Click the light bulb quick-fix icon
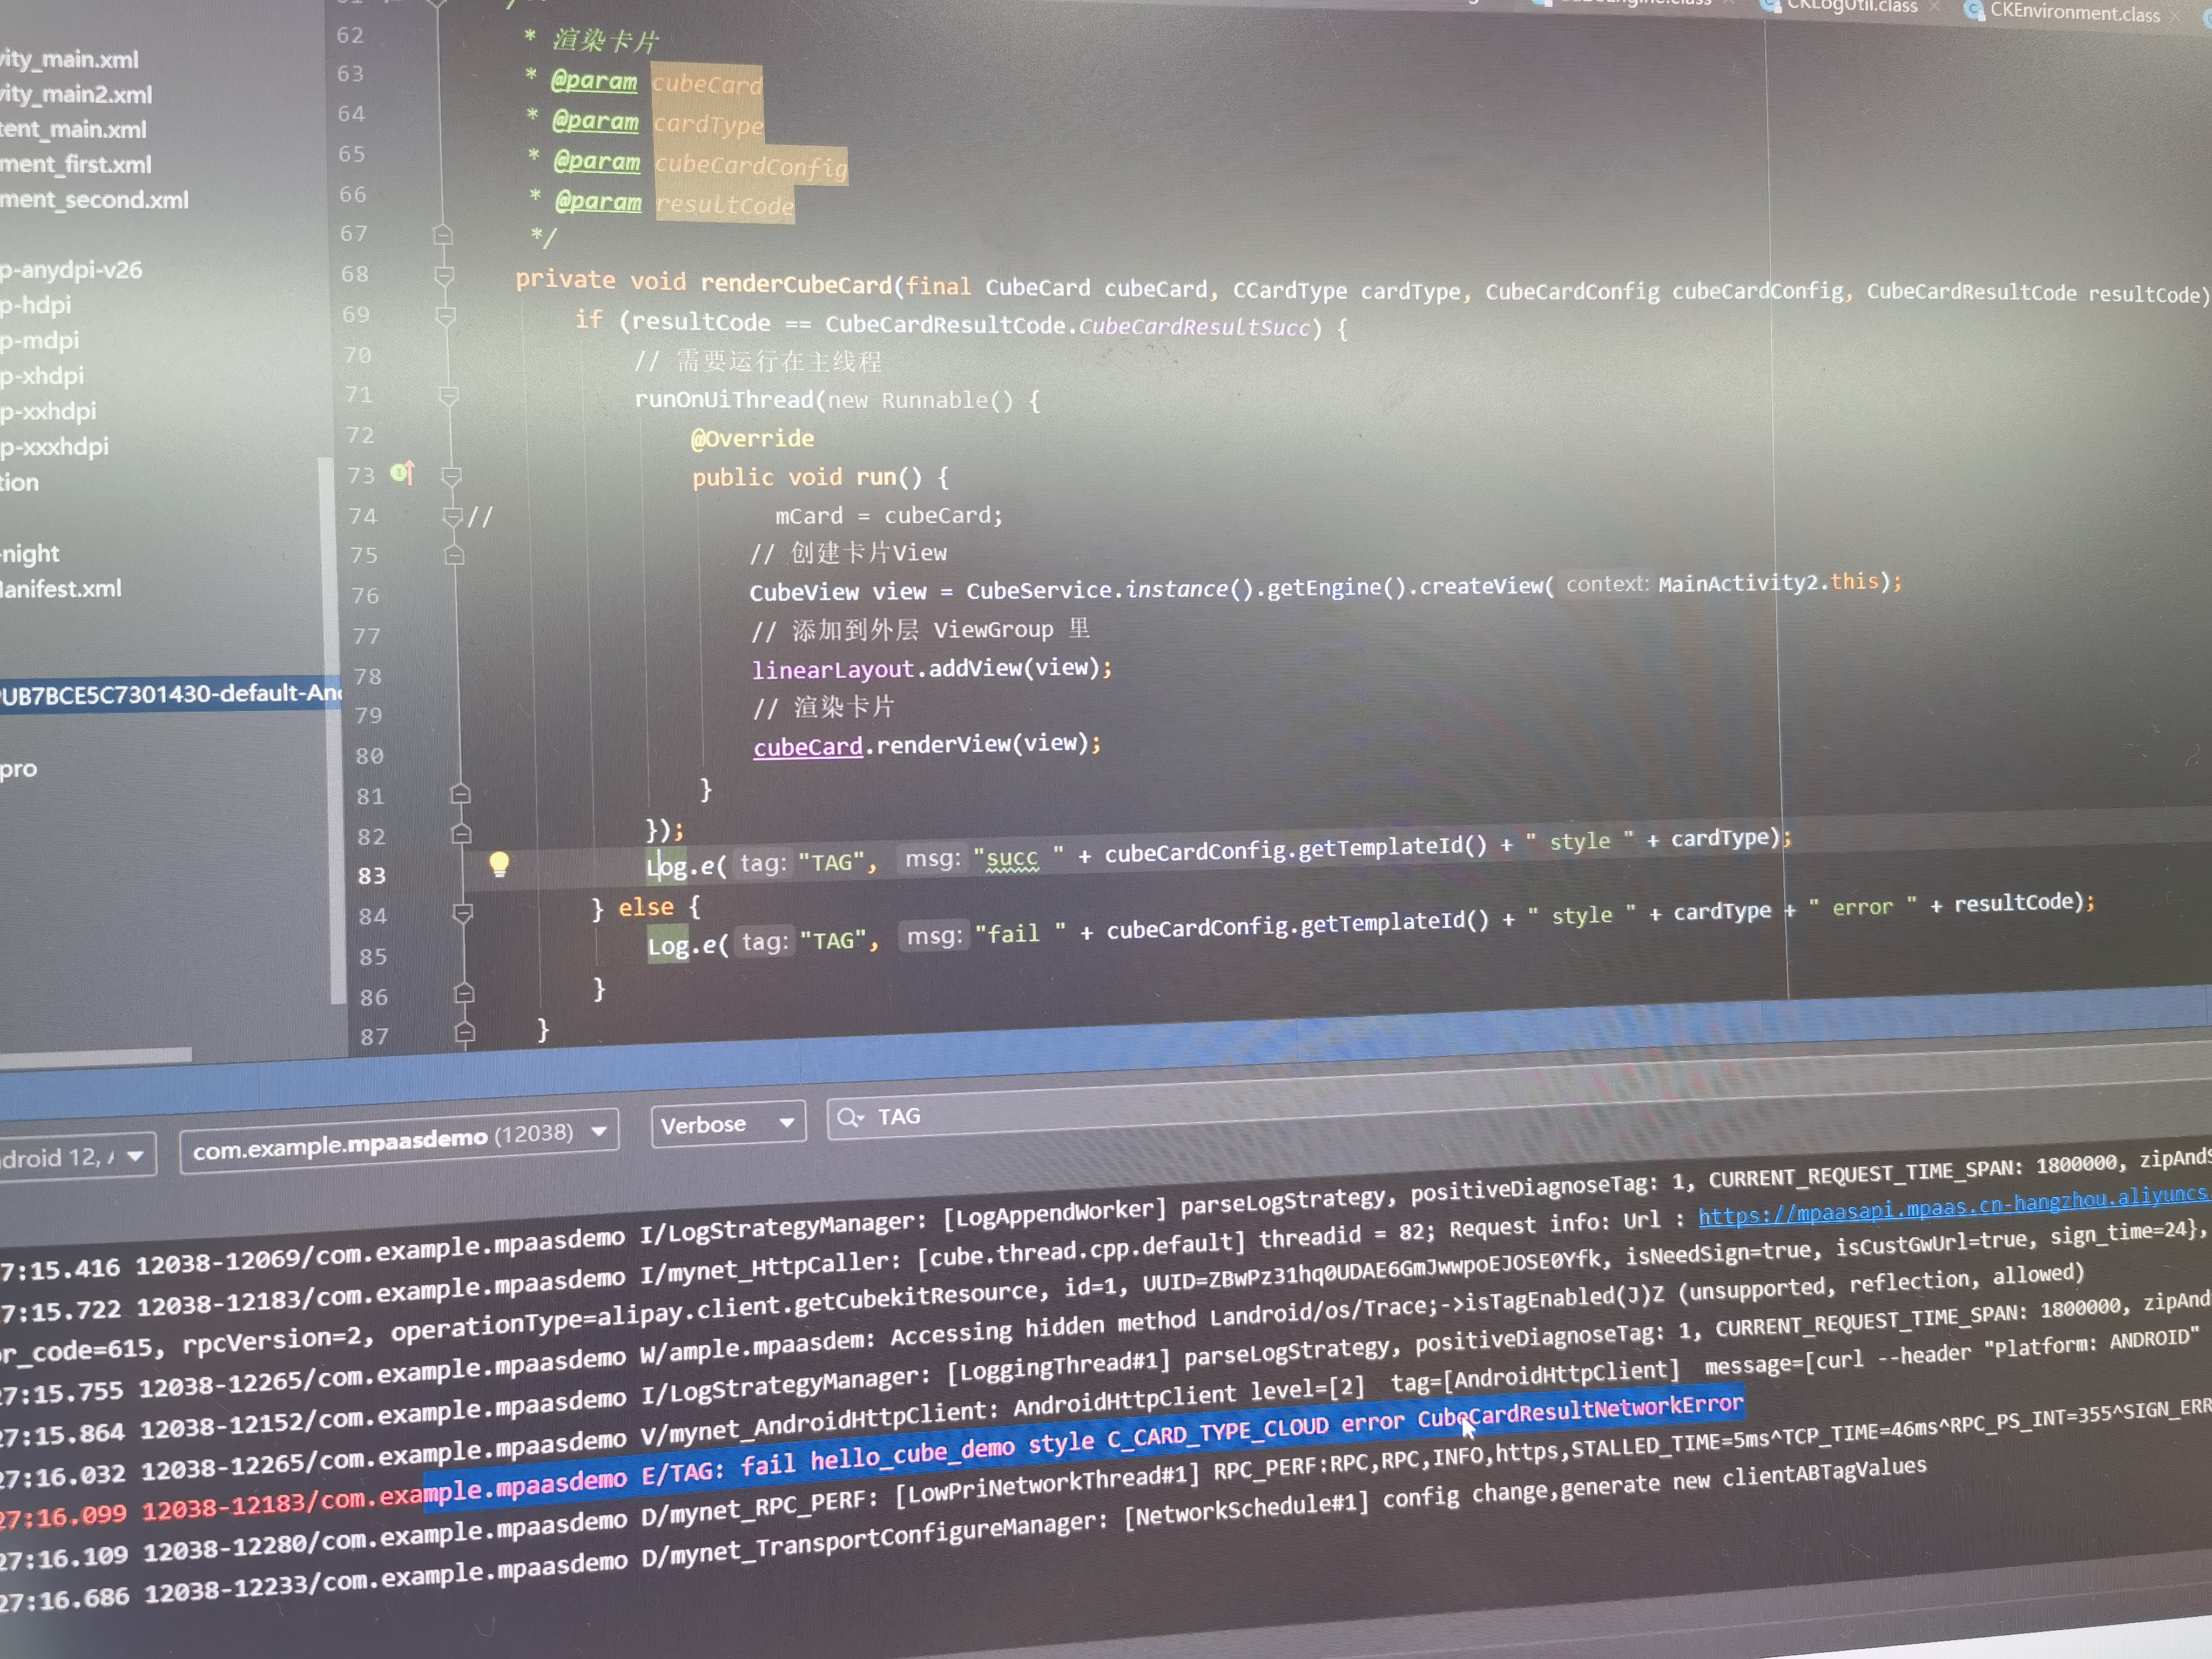This screenshot has width=2212, height=1659. (x=498, y=864)
